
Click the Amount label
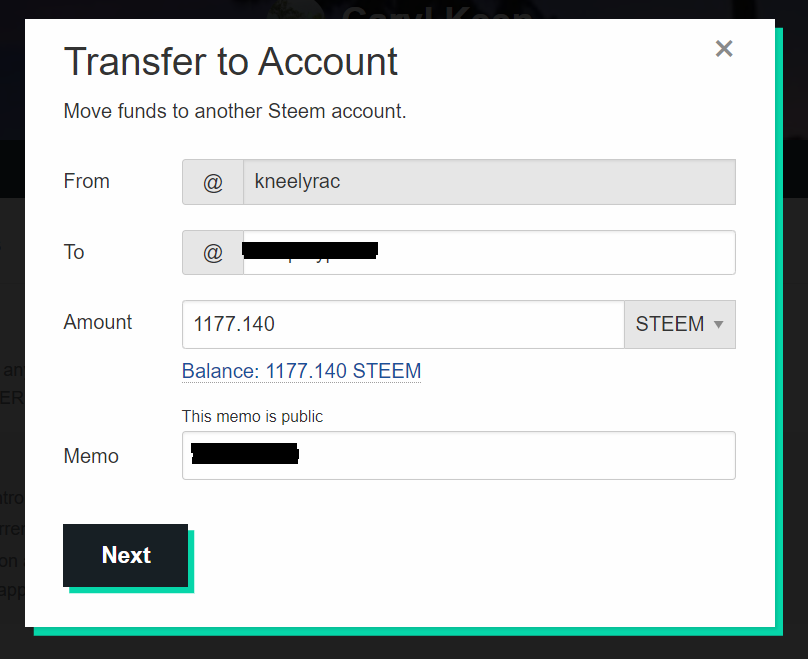[x=97, y=322]
